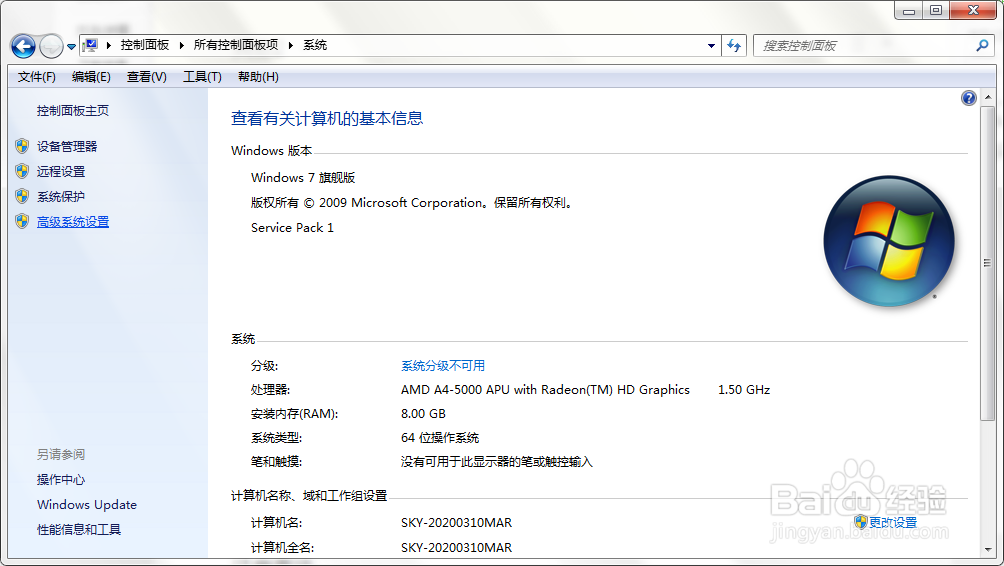Click the 1.50 GHz text

point(744,389)
